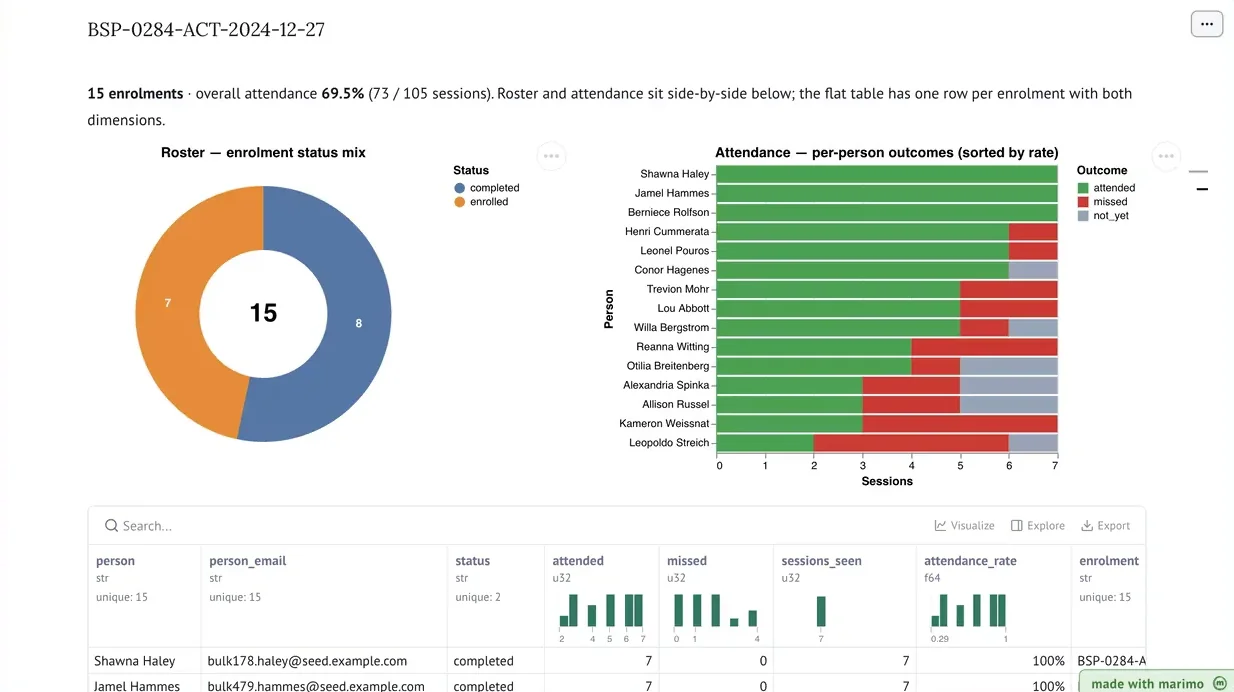
Task: Open the person_email column header menu
Action: (247, 561)
